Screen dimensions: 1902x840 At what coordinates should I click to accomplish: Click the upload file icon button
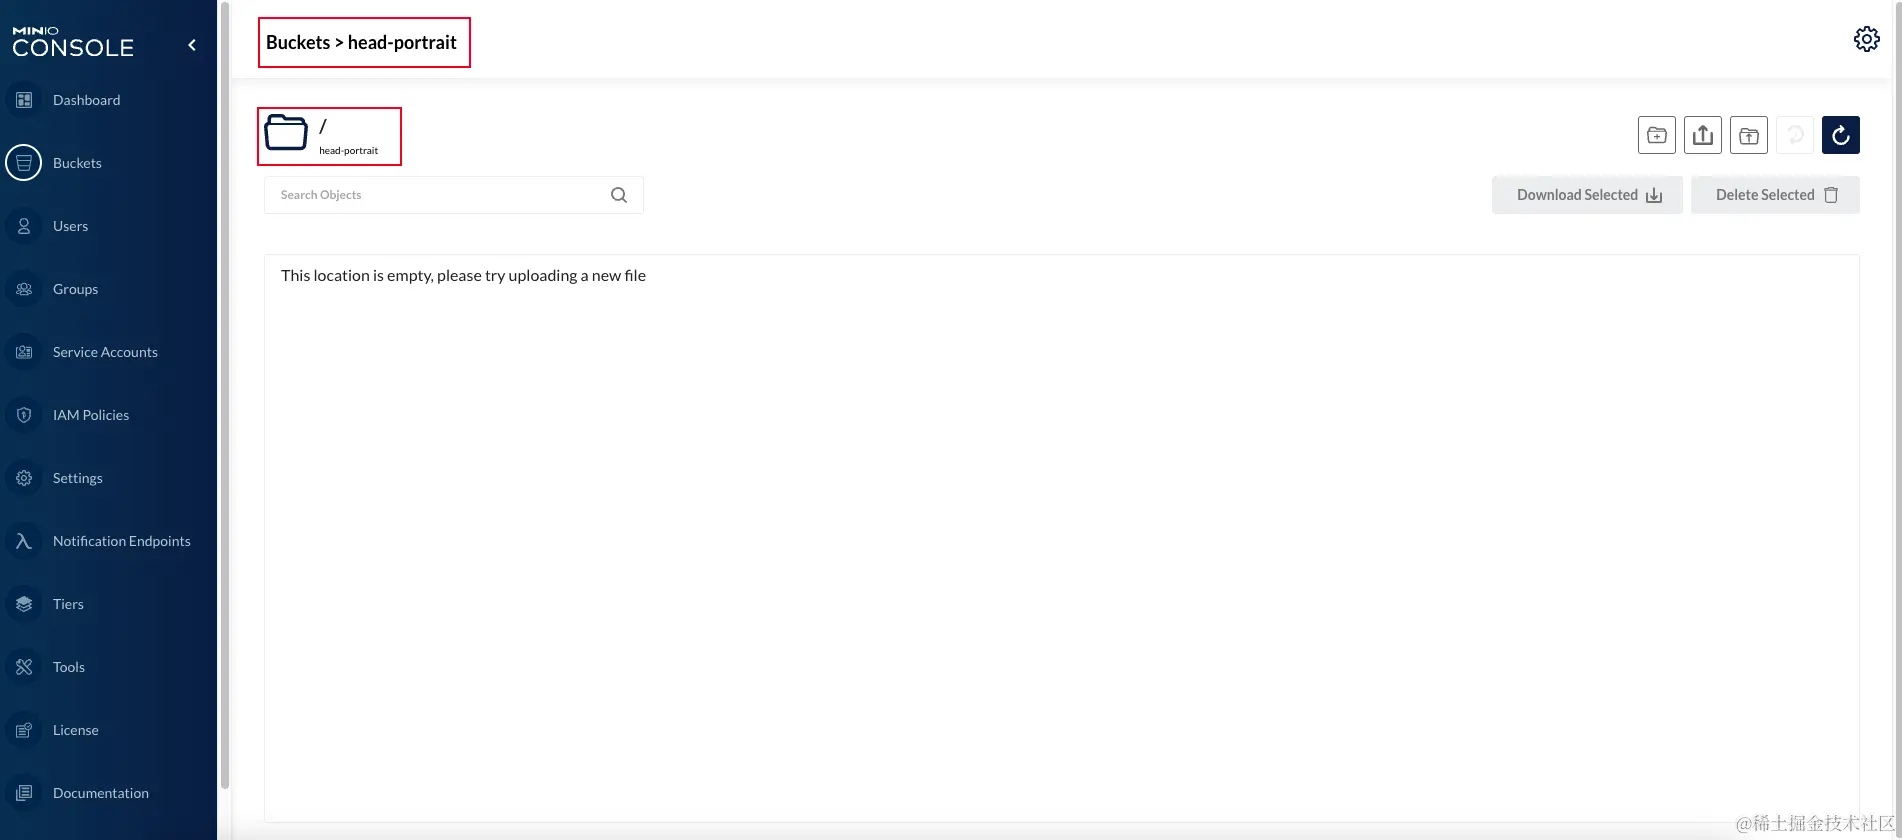tap(1703, 135)
